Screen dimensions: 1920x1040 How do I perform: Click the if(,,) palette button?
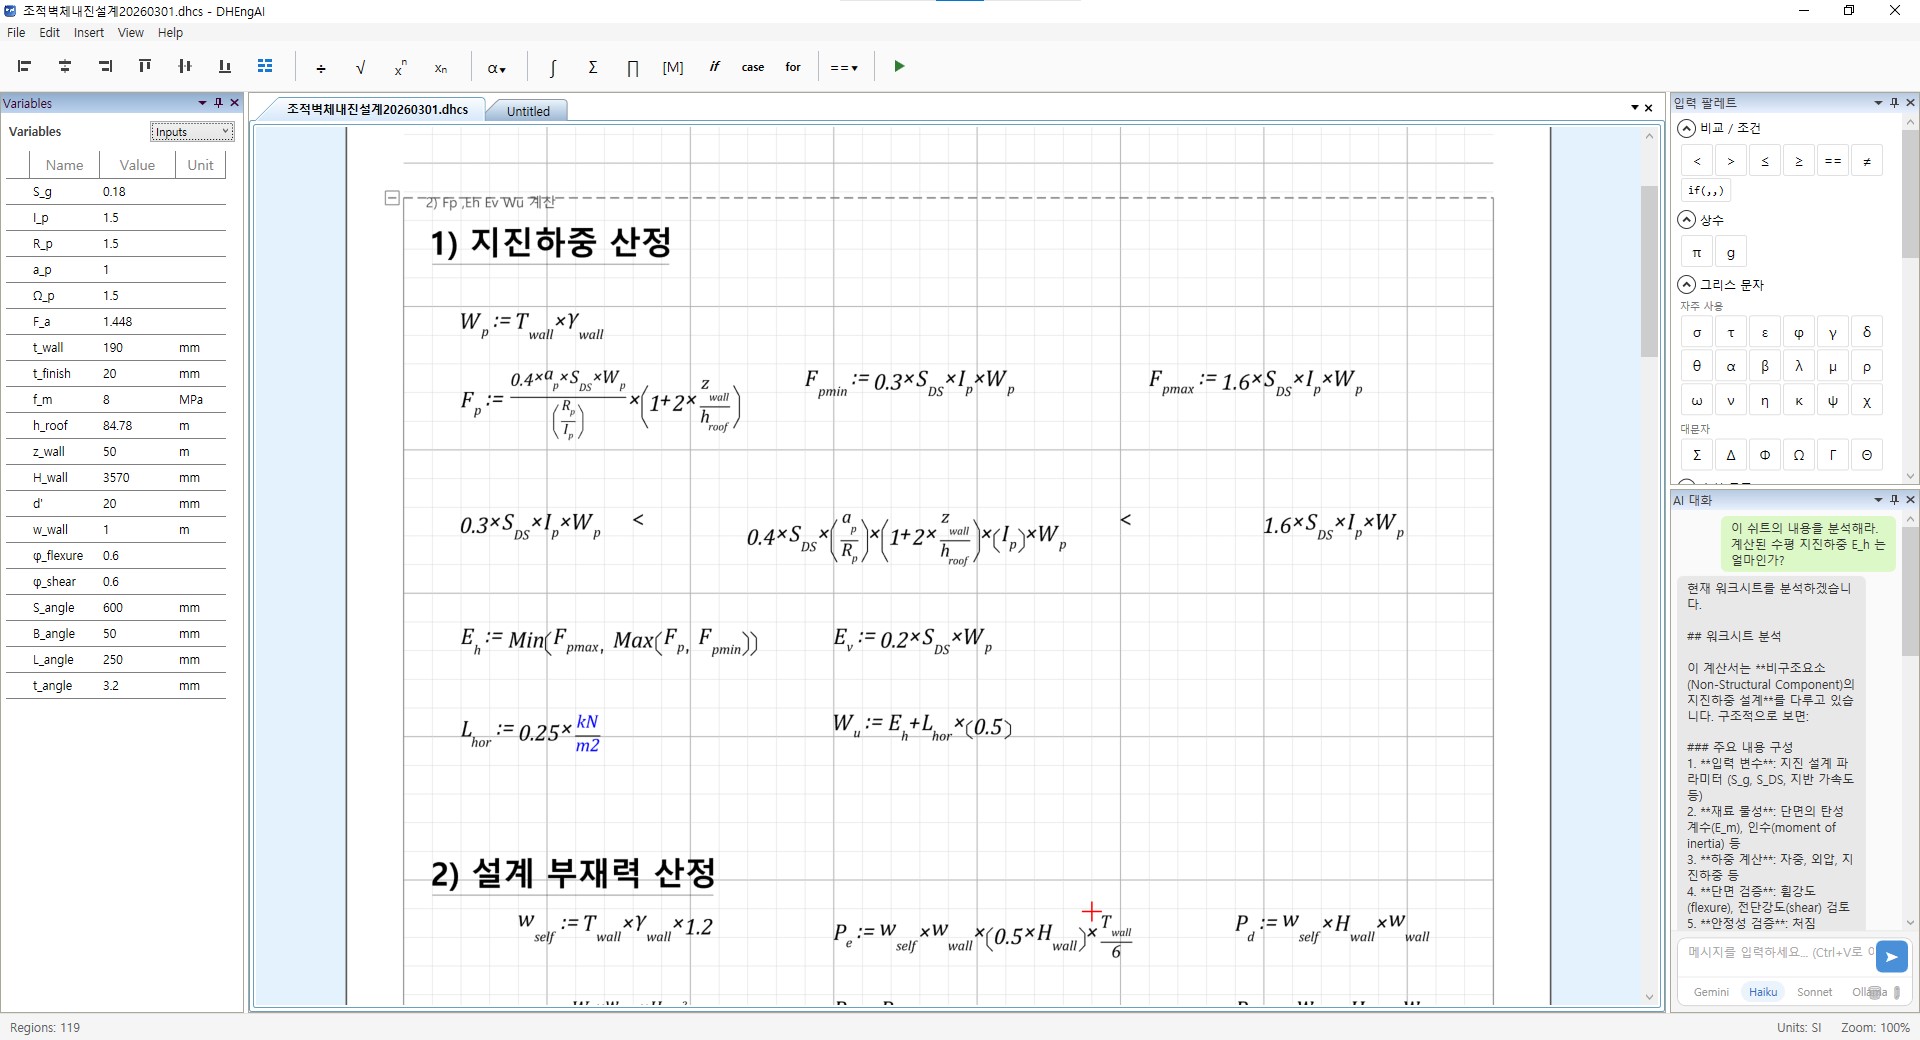(x=1705, y=191)
